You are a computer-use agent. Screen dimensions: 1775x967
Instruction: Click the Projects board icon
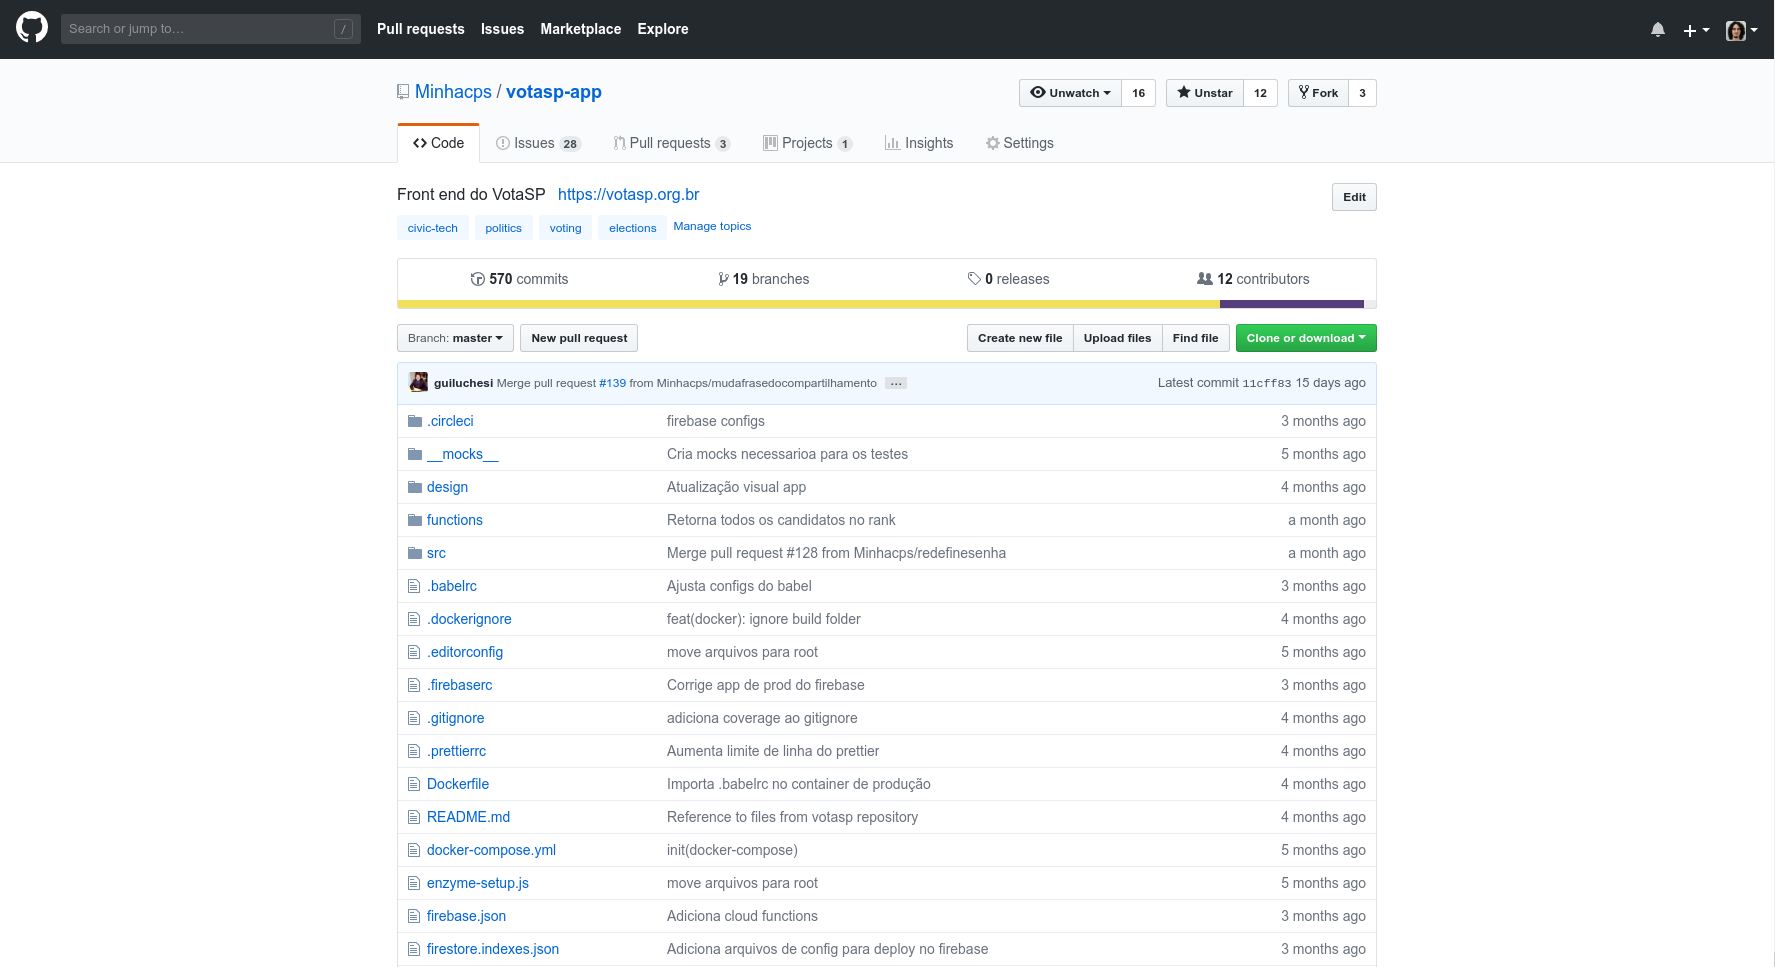click(x=770, y=143)
